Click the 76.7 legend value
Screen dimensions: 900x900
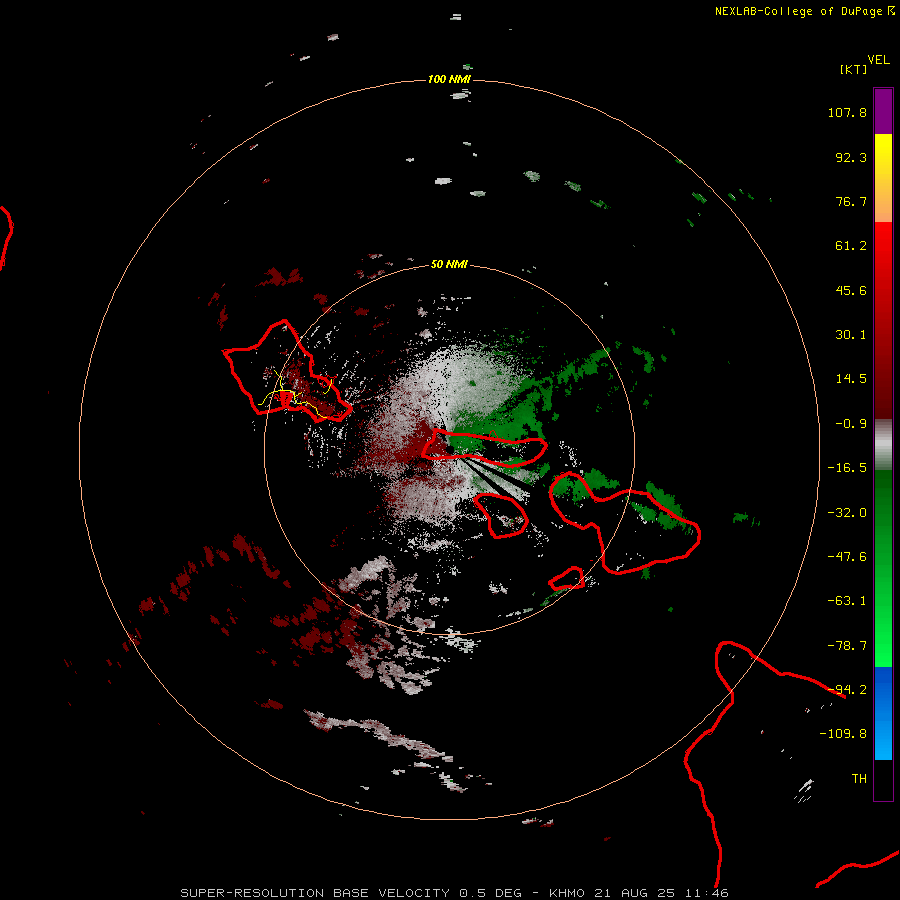click(851, 201)
